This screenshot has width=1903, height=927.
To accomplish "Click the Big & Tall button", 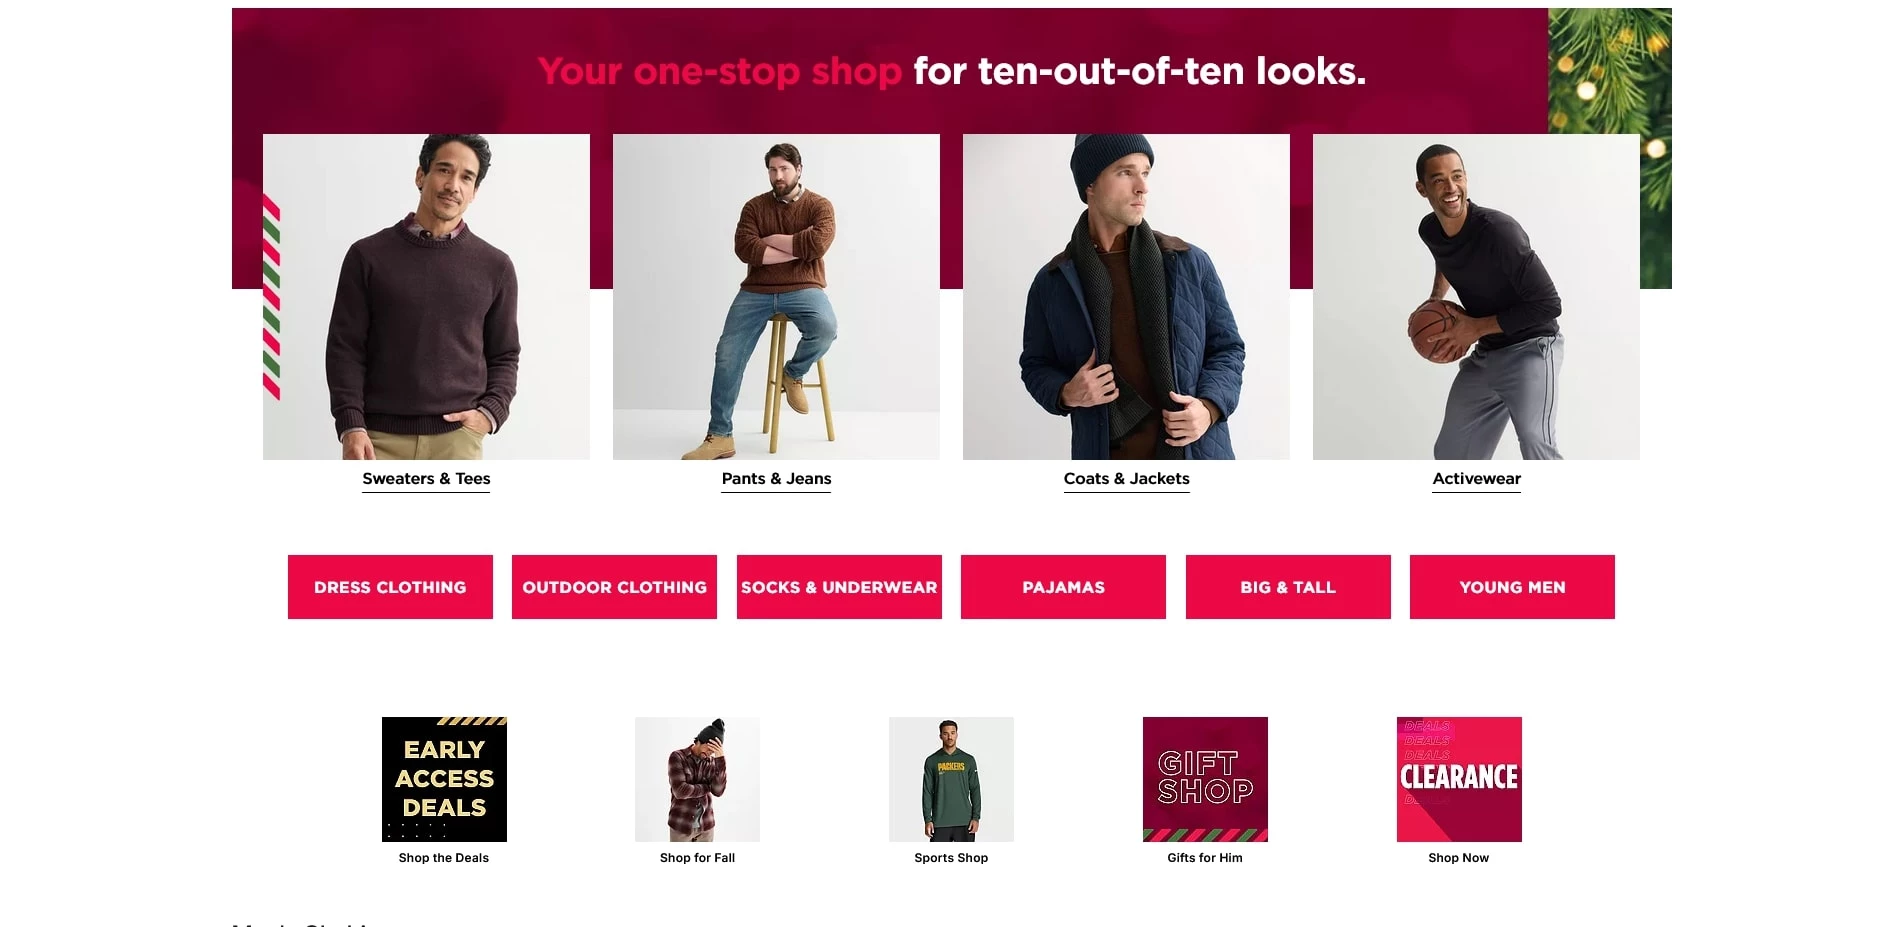I will [1287, 587].
